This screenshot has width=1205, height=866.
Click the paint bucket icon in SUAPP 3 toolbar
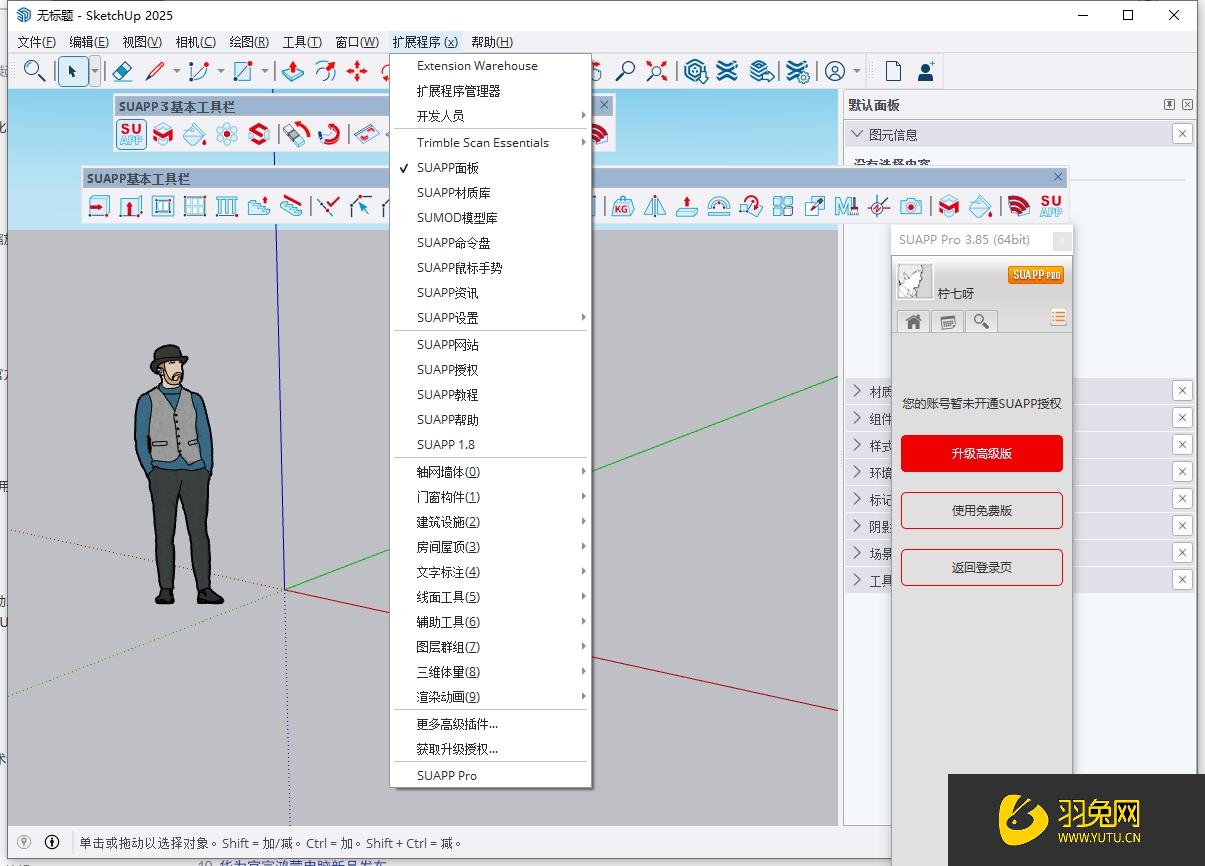pos(195,134)
